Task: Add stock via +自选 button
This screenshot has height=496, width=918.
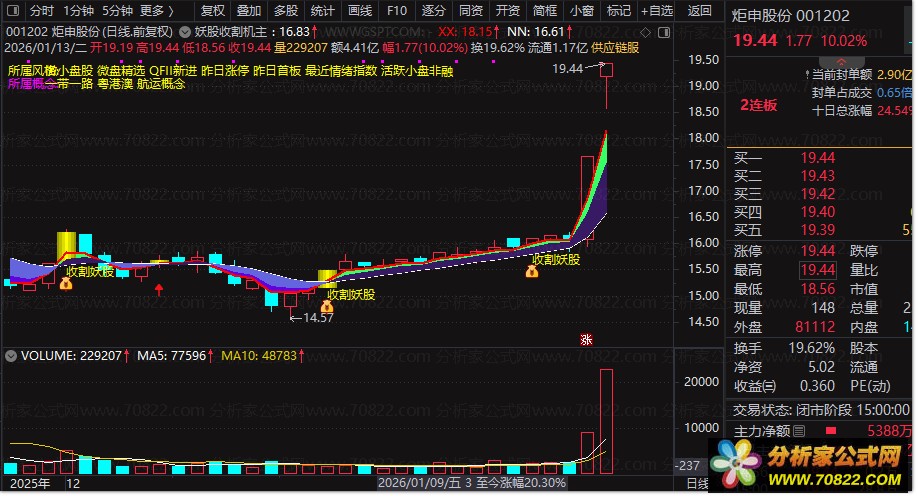Action: click(x=656, y=11)
